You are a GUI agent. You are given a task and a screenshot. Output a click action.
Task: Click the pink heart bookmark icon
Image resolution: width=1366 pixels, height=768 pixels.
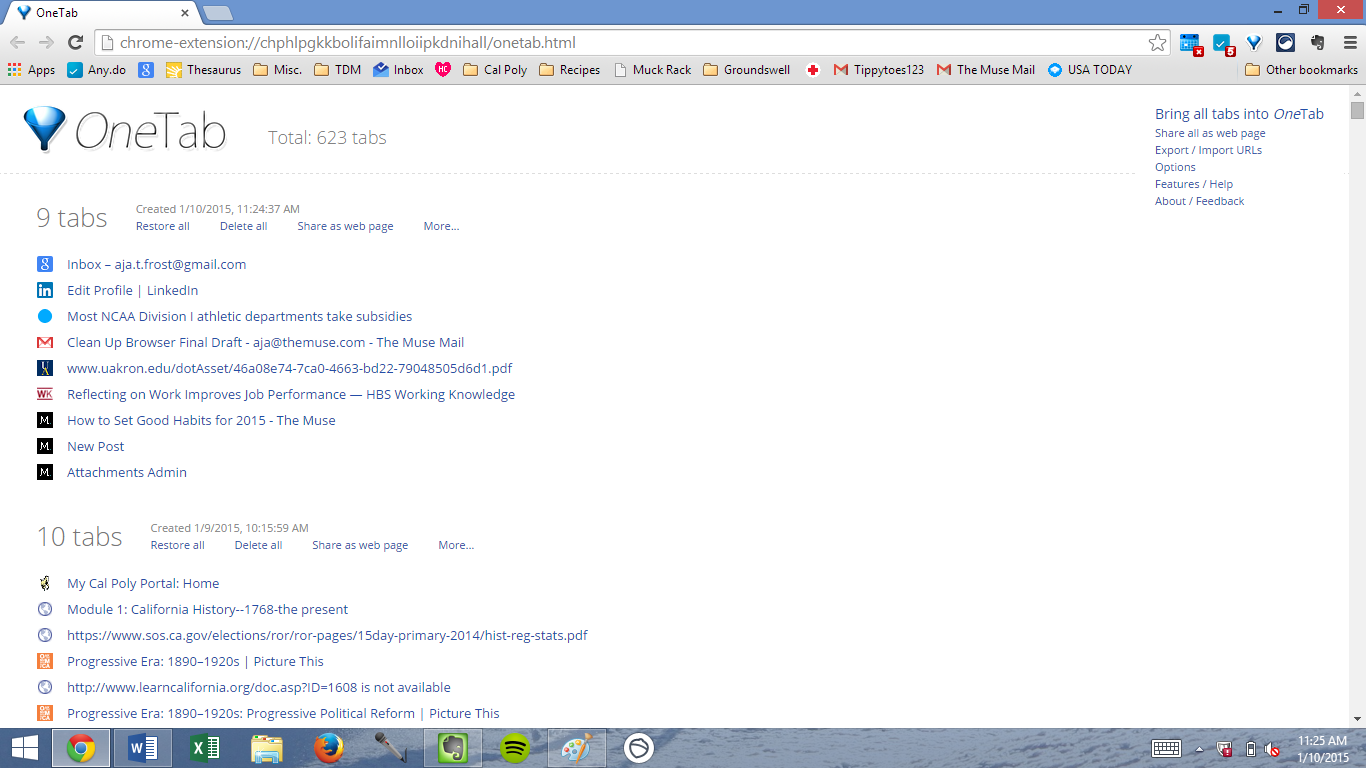click(443, 70)
